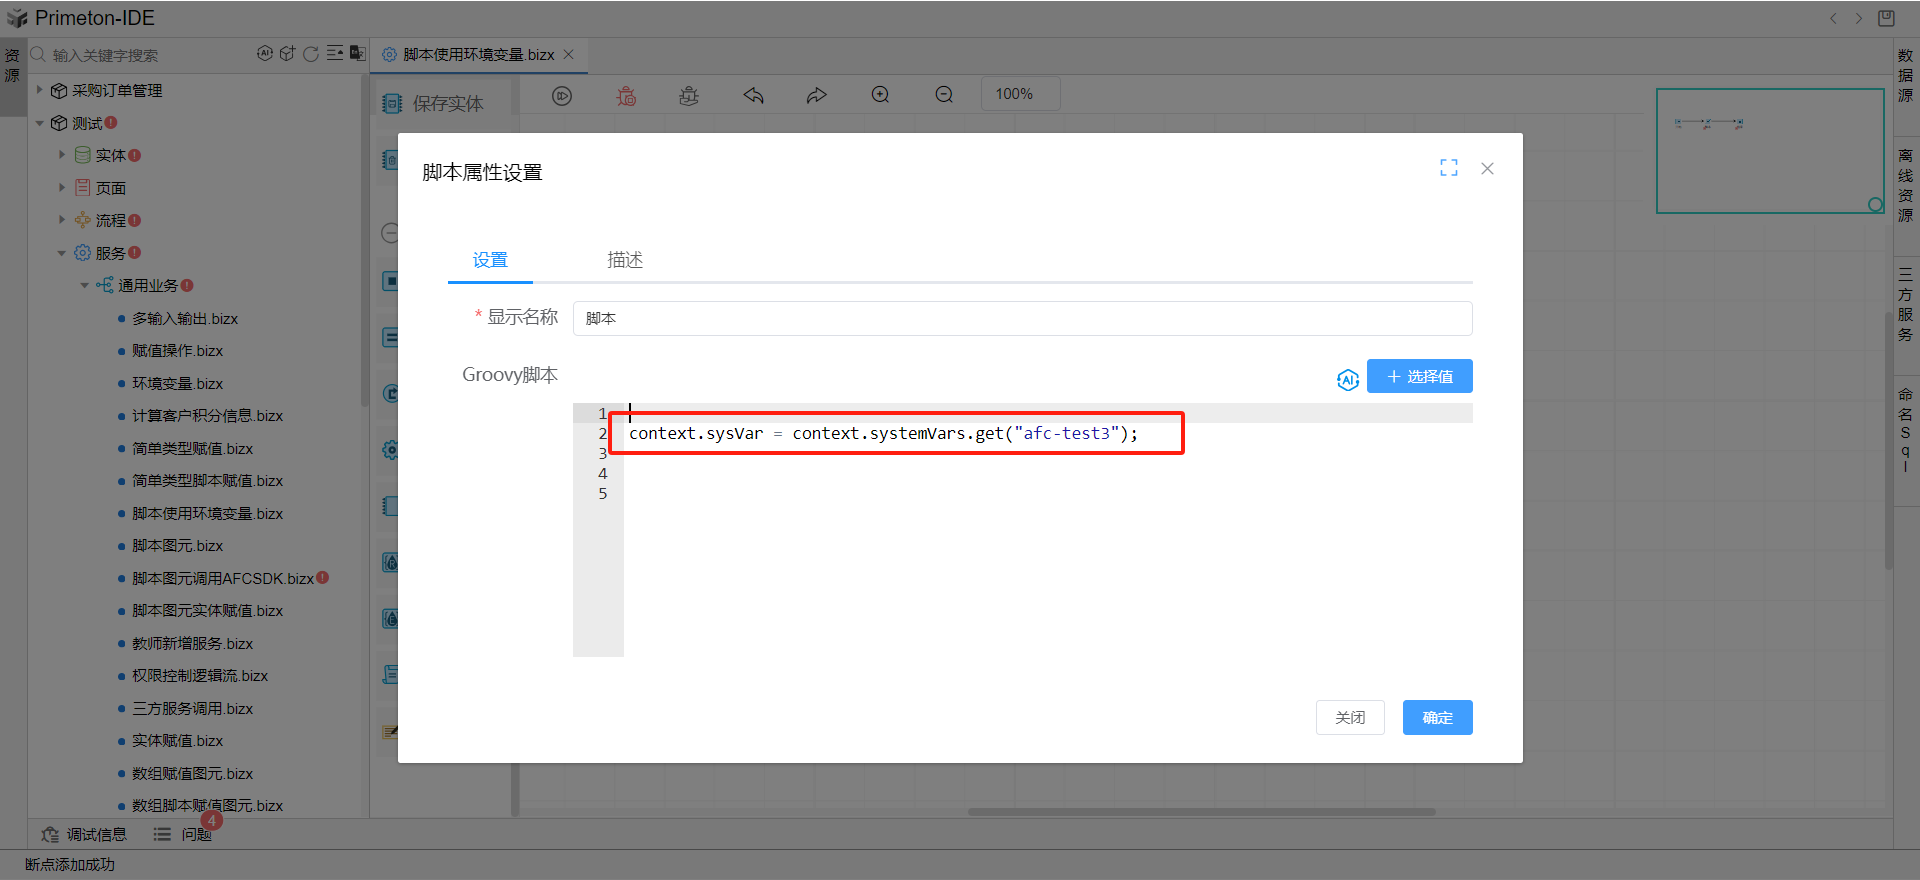The image size is (1920, 880).
Task: Select the 设置 tab in dialog
Action: (x=490, y=260)
